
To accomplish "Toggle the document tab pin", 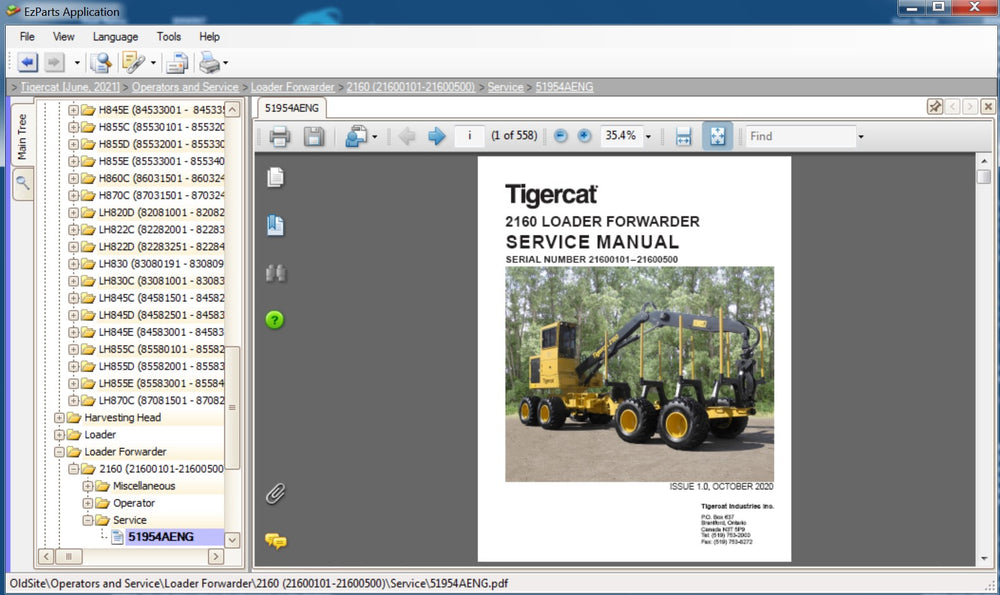I will [935, 107].
